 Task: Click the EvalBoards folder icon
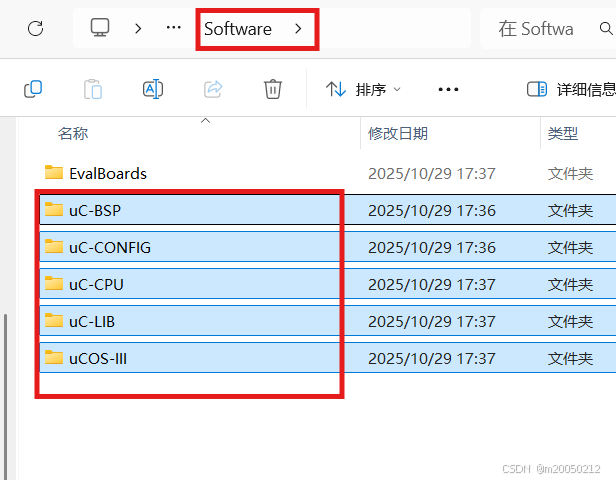pos(54,172)
